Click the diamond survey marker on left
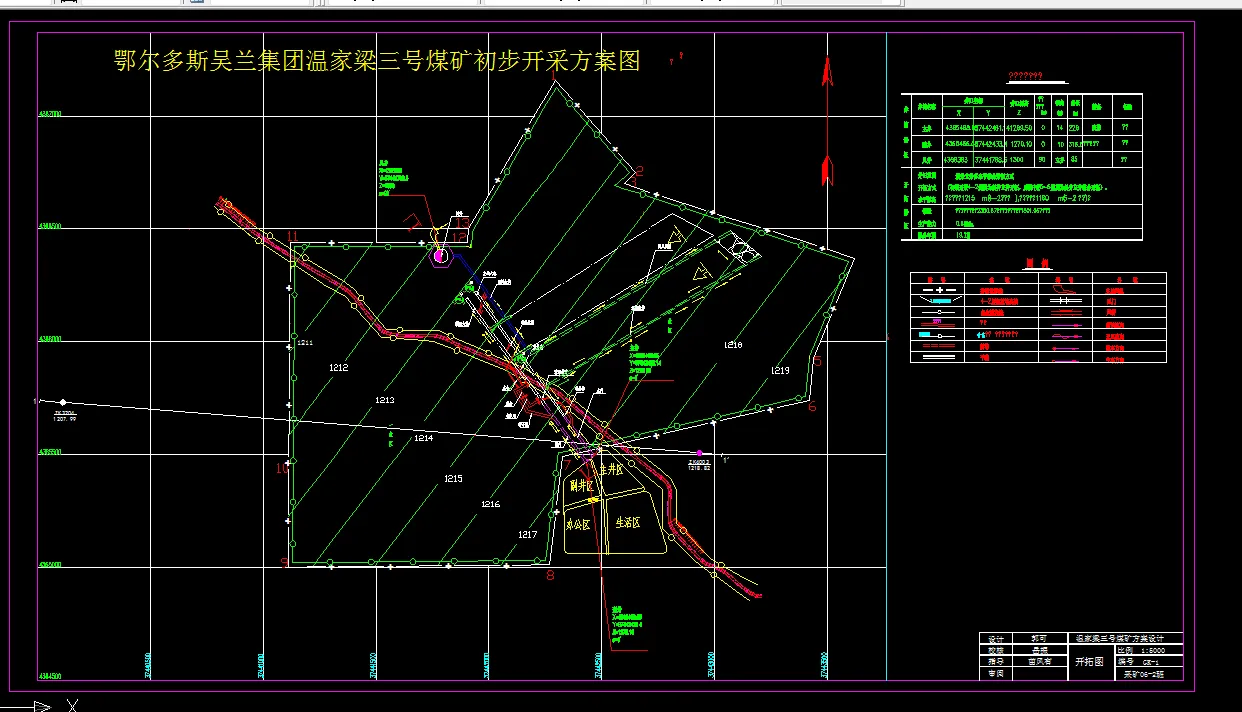 click(x=63, y=402)
